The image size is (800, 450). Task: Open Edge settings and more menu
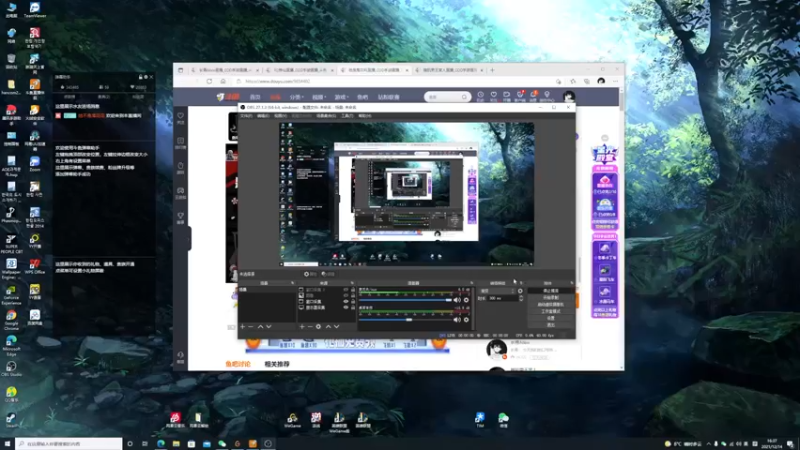point(615,81)
